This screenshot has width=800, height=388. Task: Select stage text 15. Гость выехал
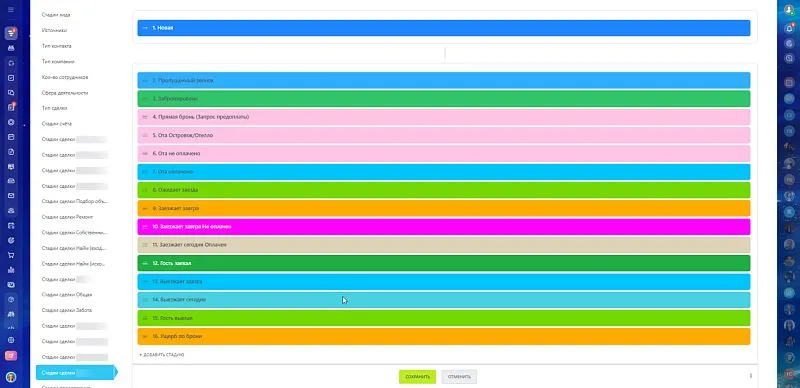point(172,318)
